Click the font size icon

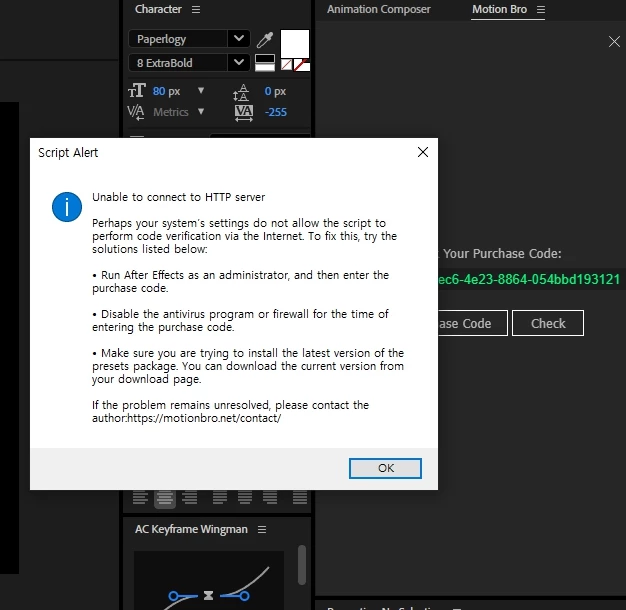pos(137,91)
